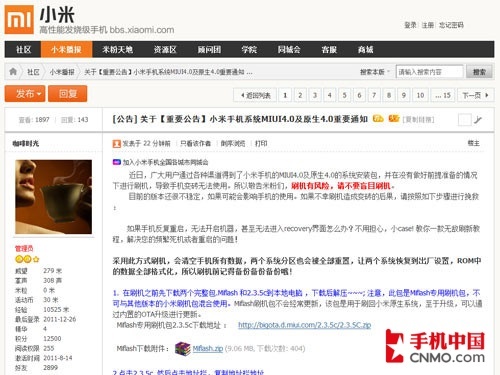
Task: Click 社区 in the breadcrumb
Action: pyautogui.click(x=33, y=72)
